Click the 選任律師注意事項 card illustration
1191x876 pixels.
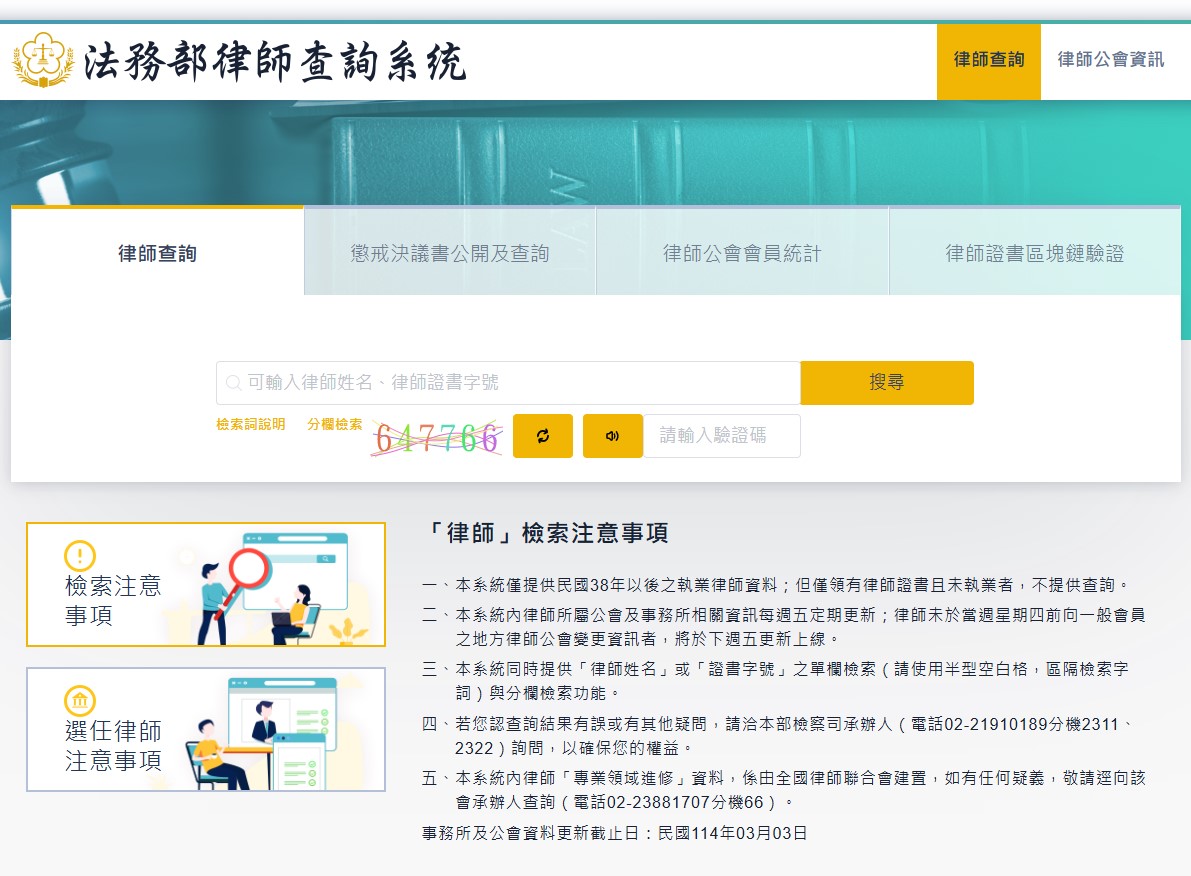pos(270,730)
